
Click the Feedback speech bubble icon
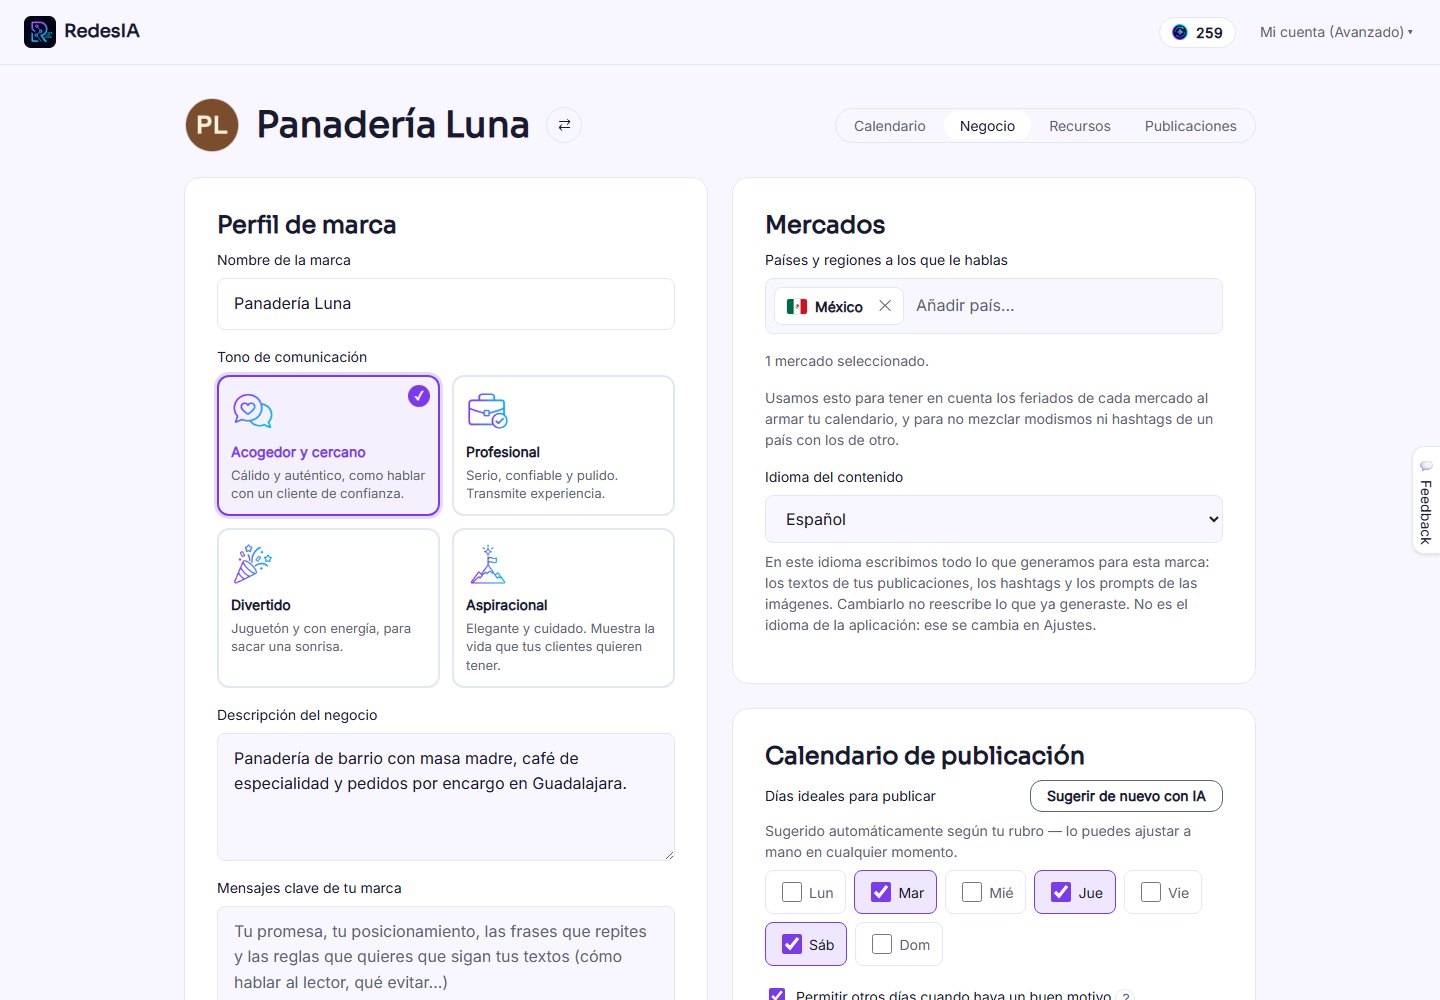pyautogui.click(x=1426, y=466)
